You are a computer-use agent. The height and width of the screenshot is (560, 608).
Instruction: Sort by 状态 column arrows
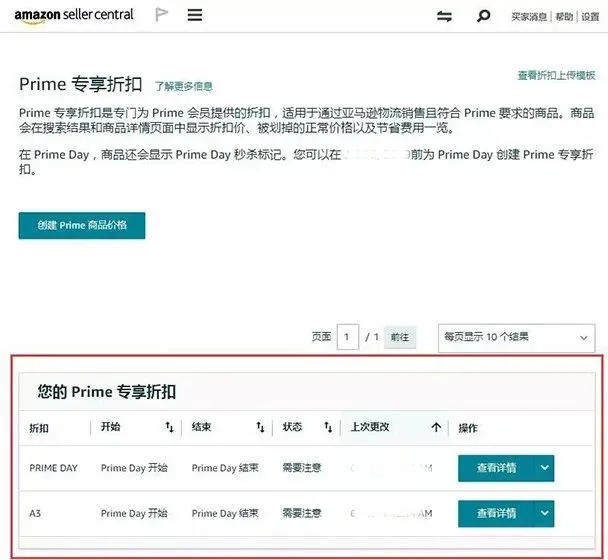(x=328, y=427)
